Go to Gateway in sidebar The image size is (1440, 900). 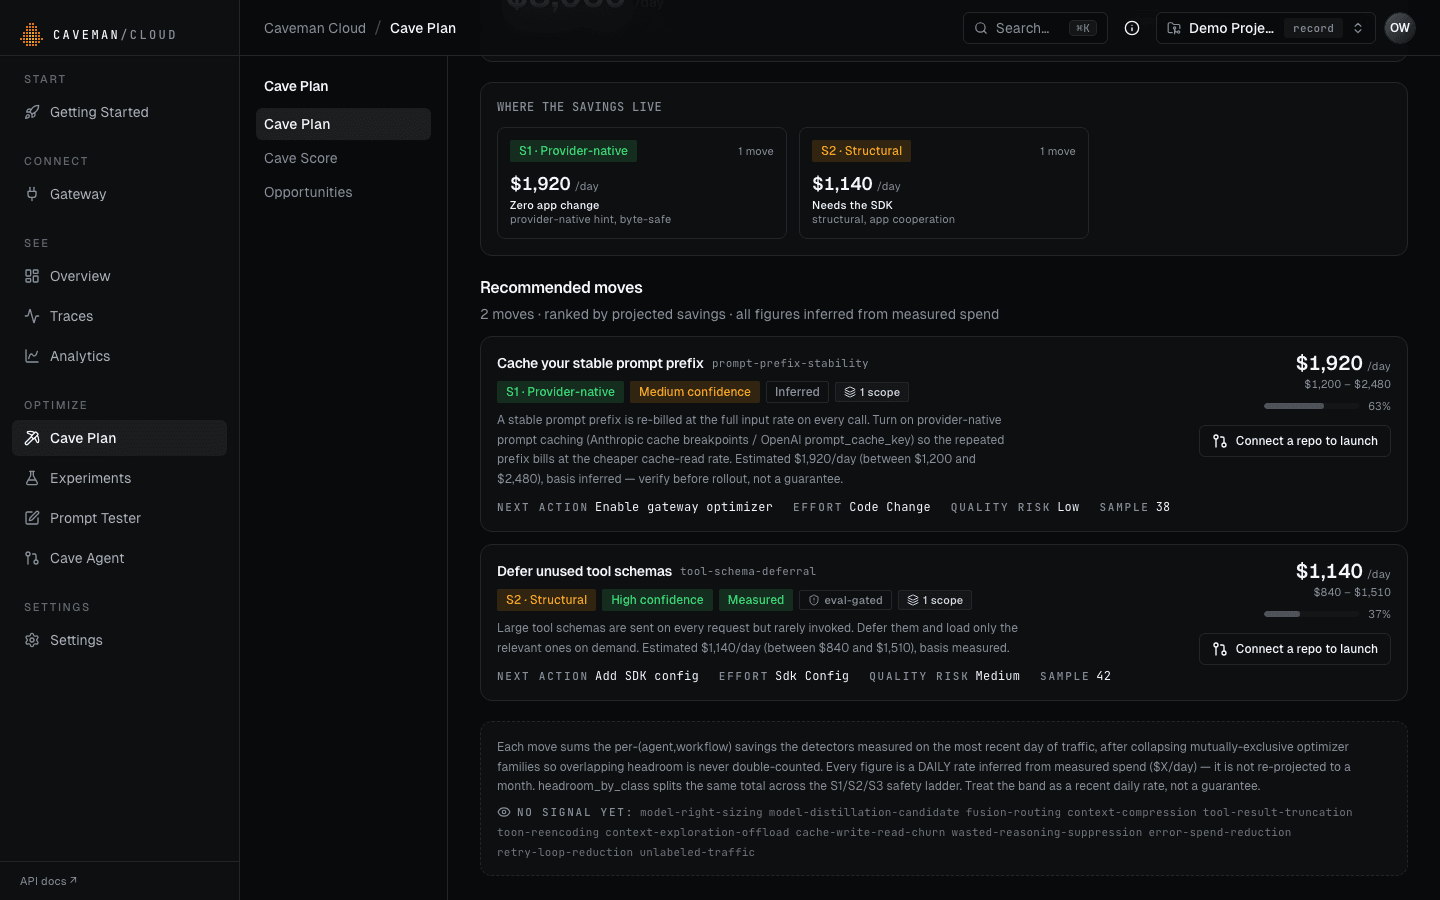120,194
